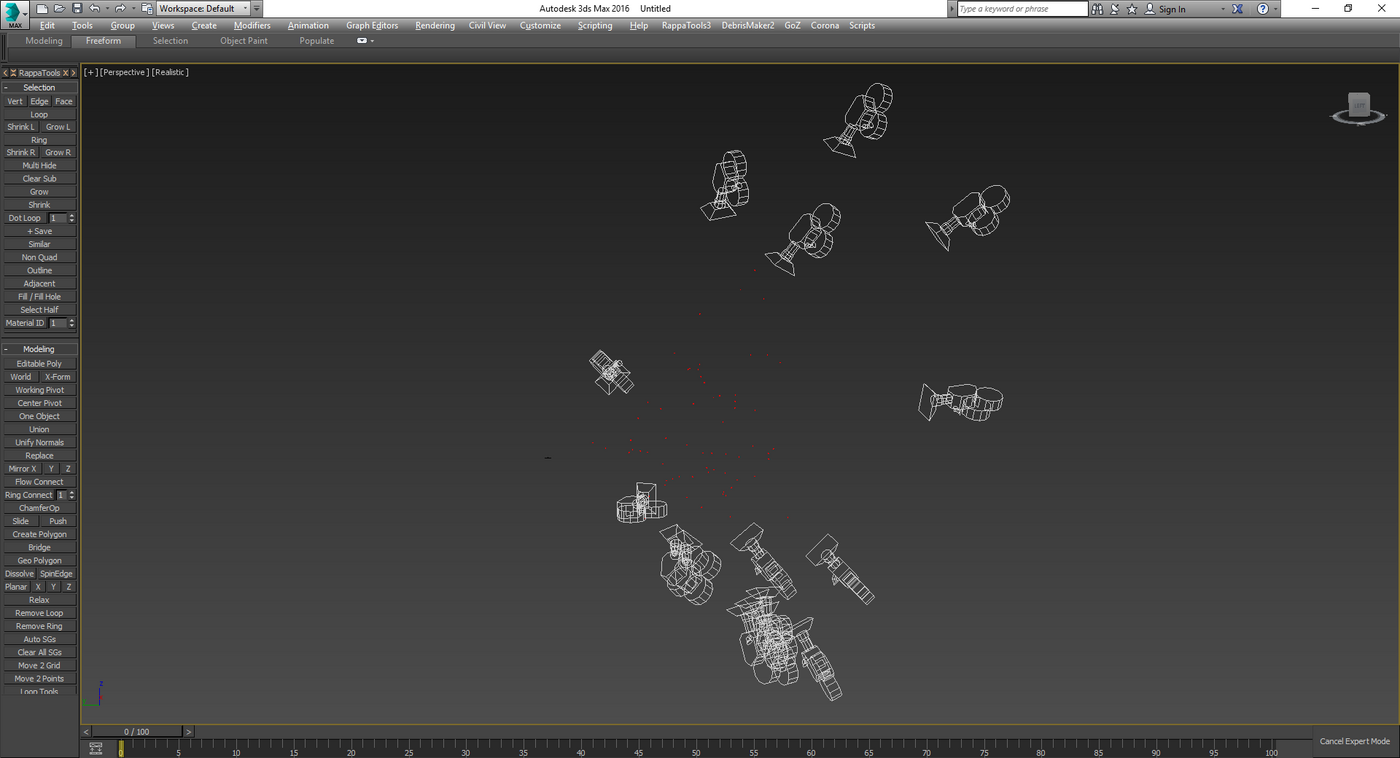Collapse the Selection rollout in RappaTools

tap(39, 87)
